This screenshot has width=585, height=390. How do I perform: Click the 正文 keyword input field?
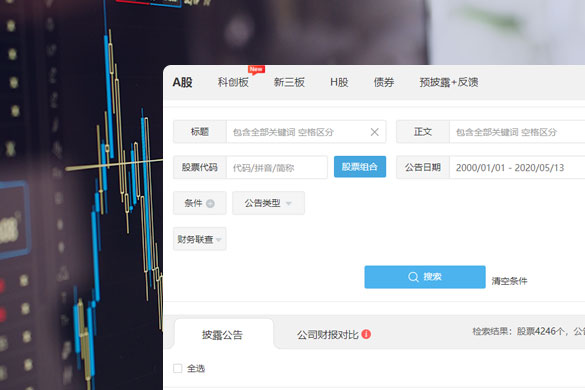click(x=517, y=132)
